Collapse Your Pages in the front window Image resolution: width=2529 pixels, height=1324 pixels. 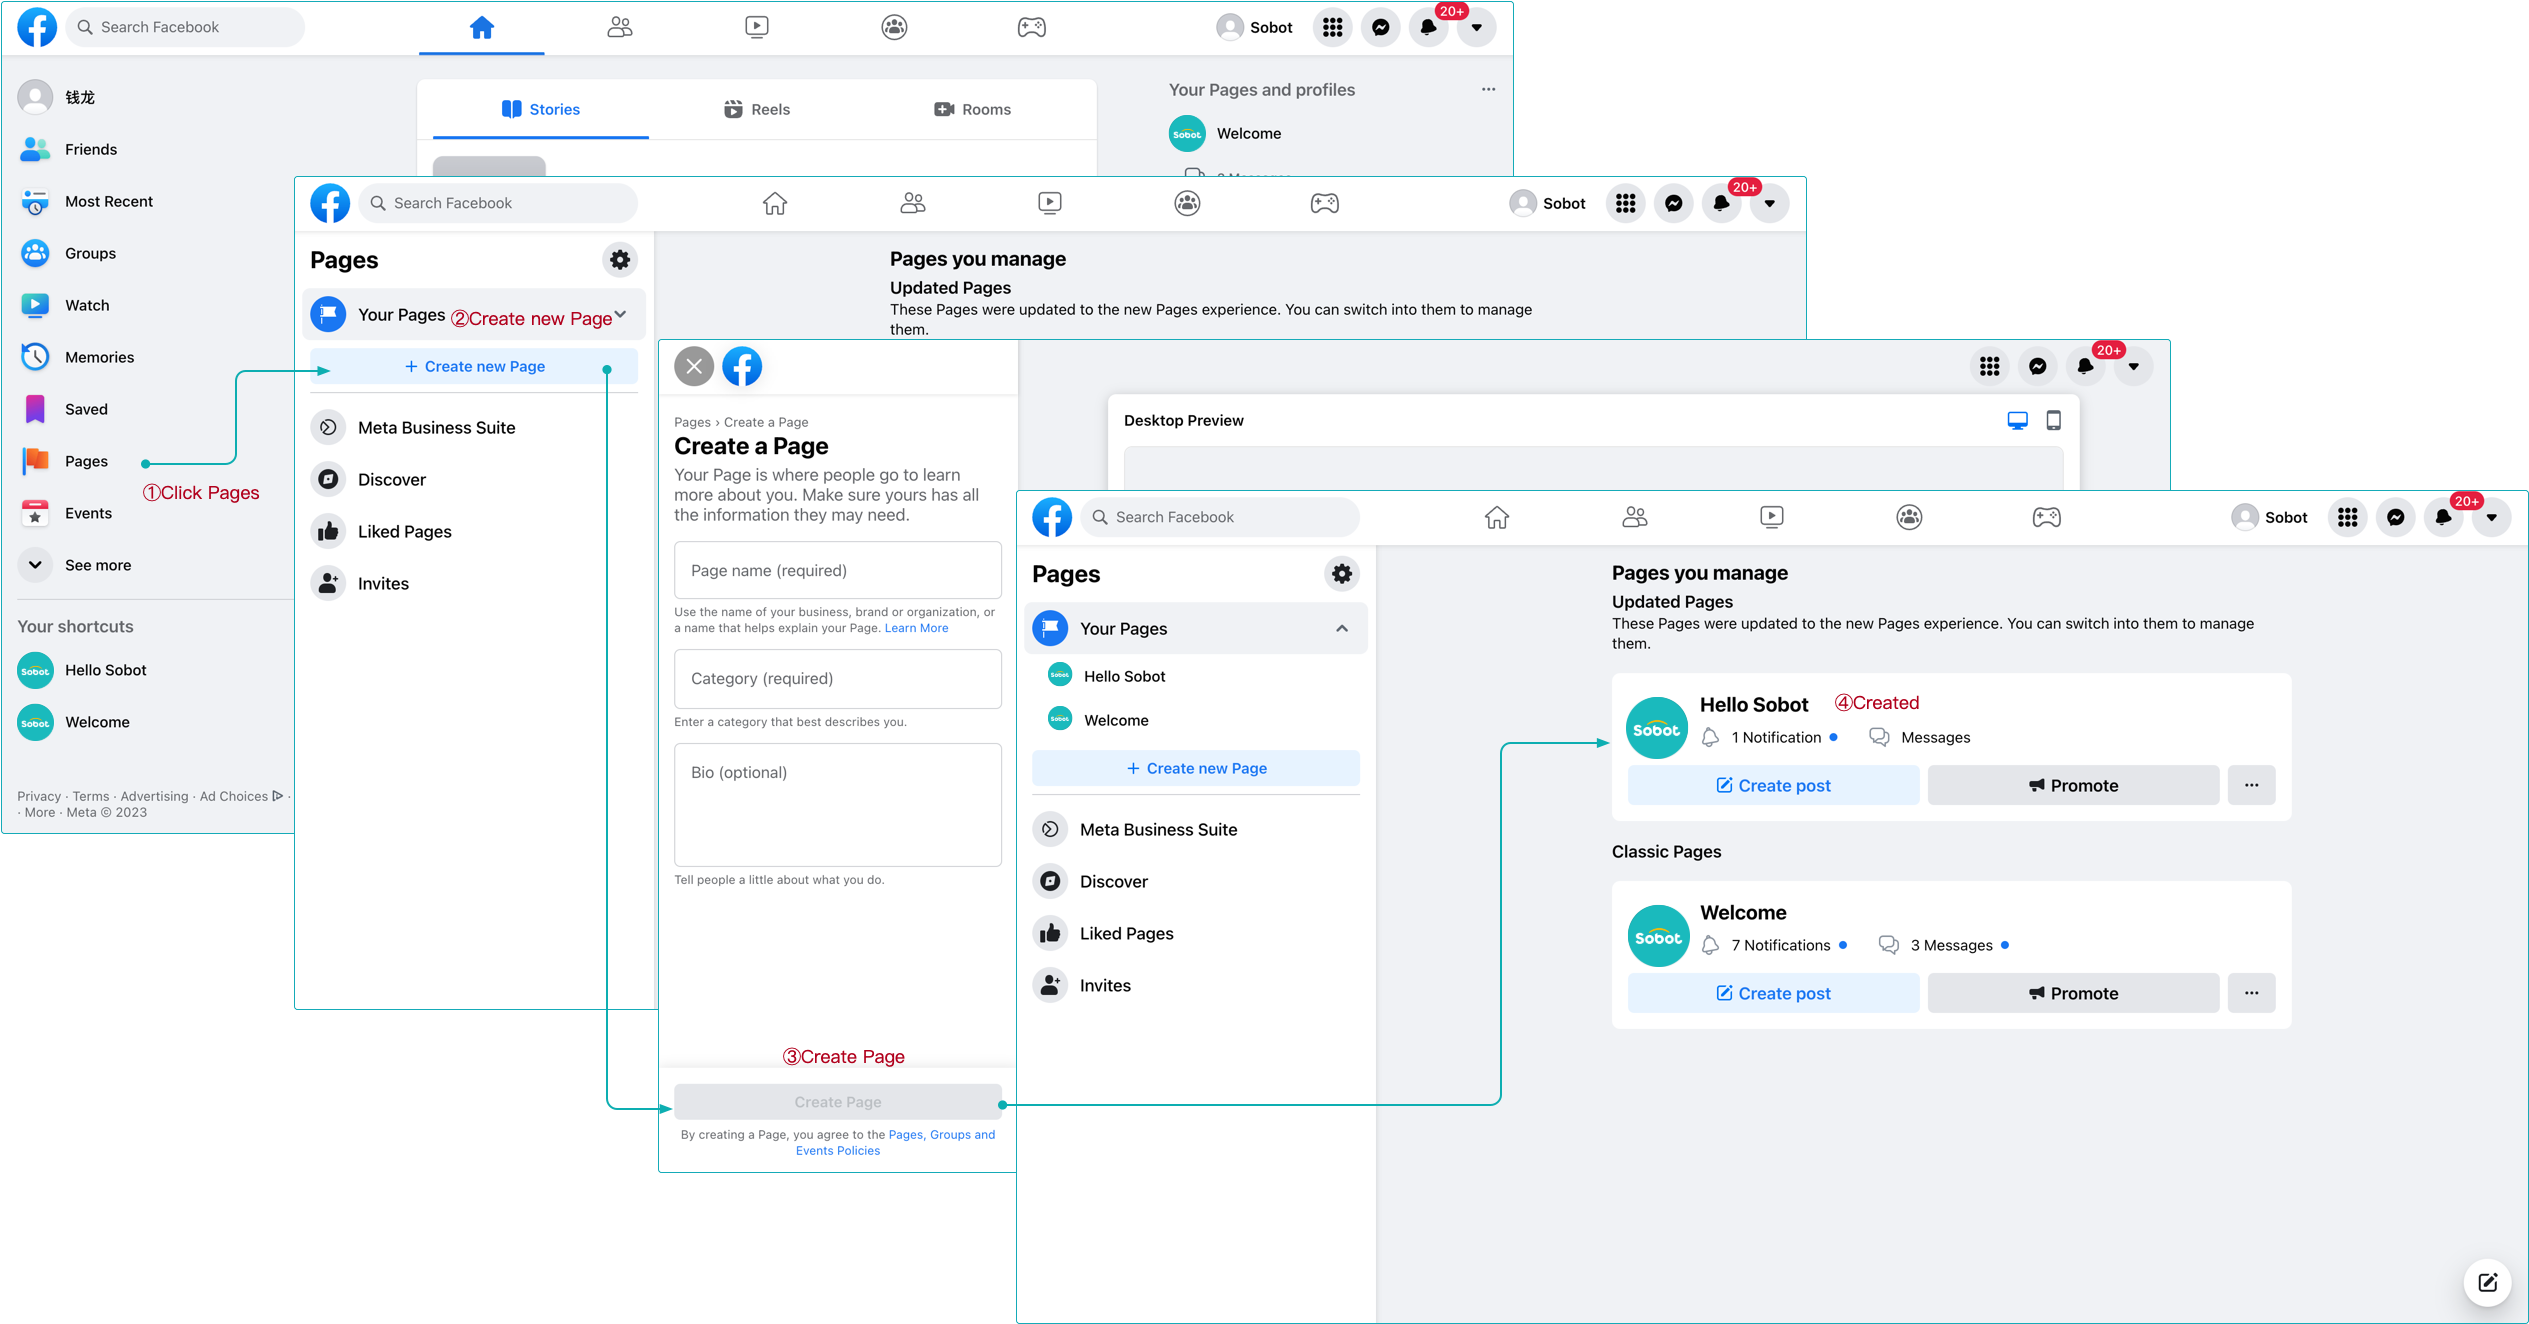pos(1341,628)
